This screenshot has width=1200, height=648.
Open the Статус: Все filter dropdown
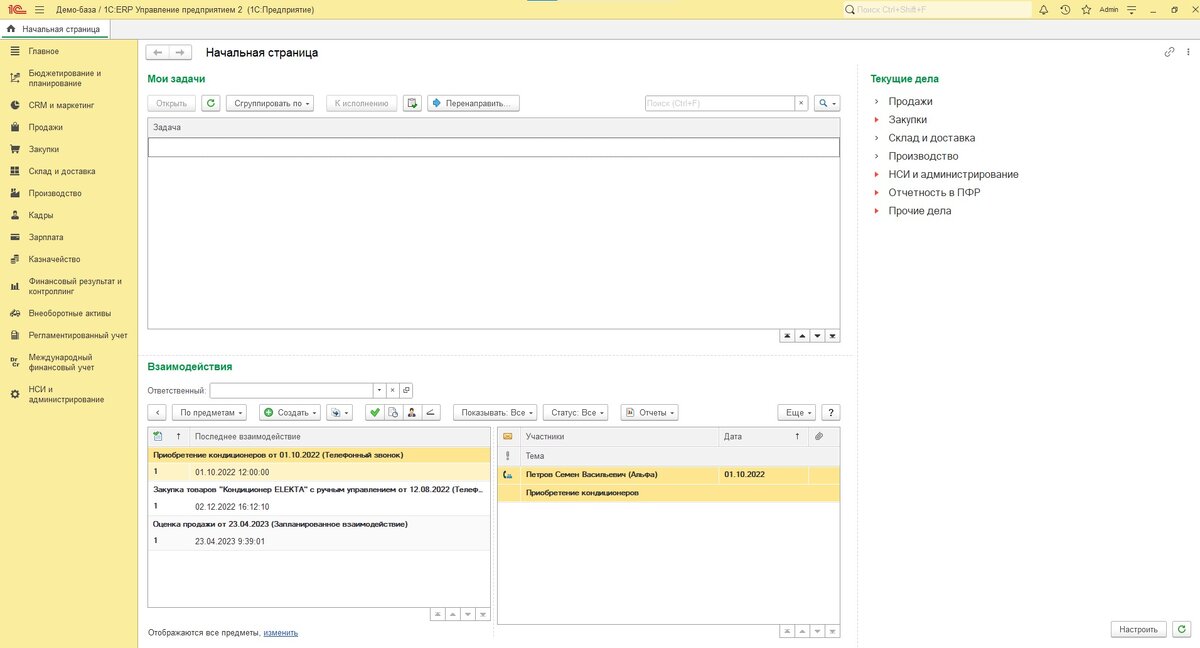[577, 412]
